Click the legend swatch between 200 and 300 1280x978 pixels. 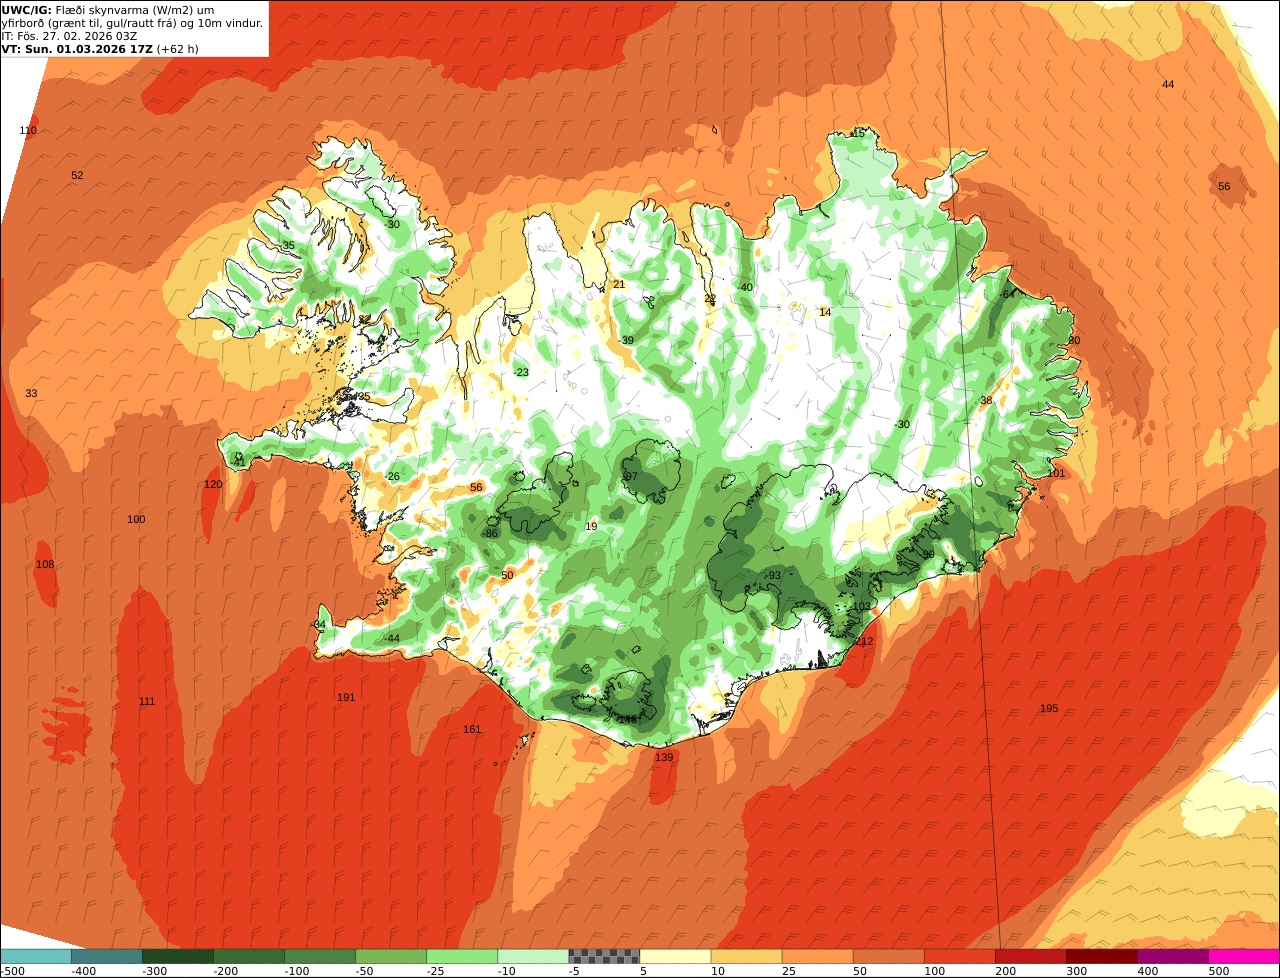[x=1030, y=956]
